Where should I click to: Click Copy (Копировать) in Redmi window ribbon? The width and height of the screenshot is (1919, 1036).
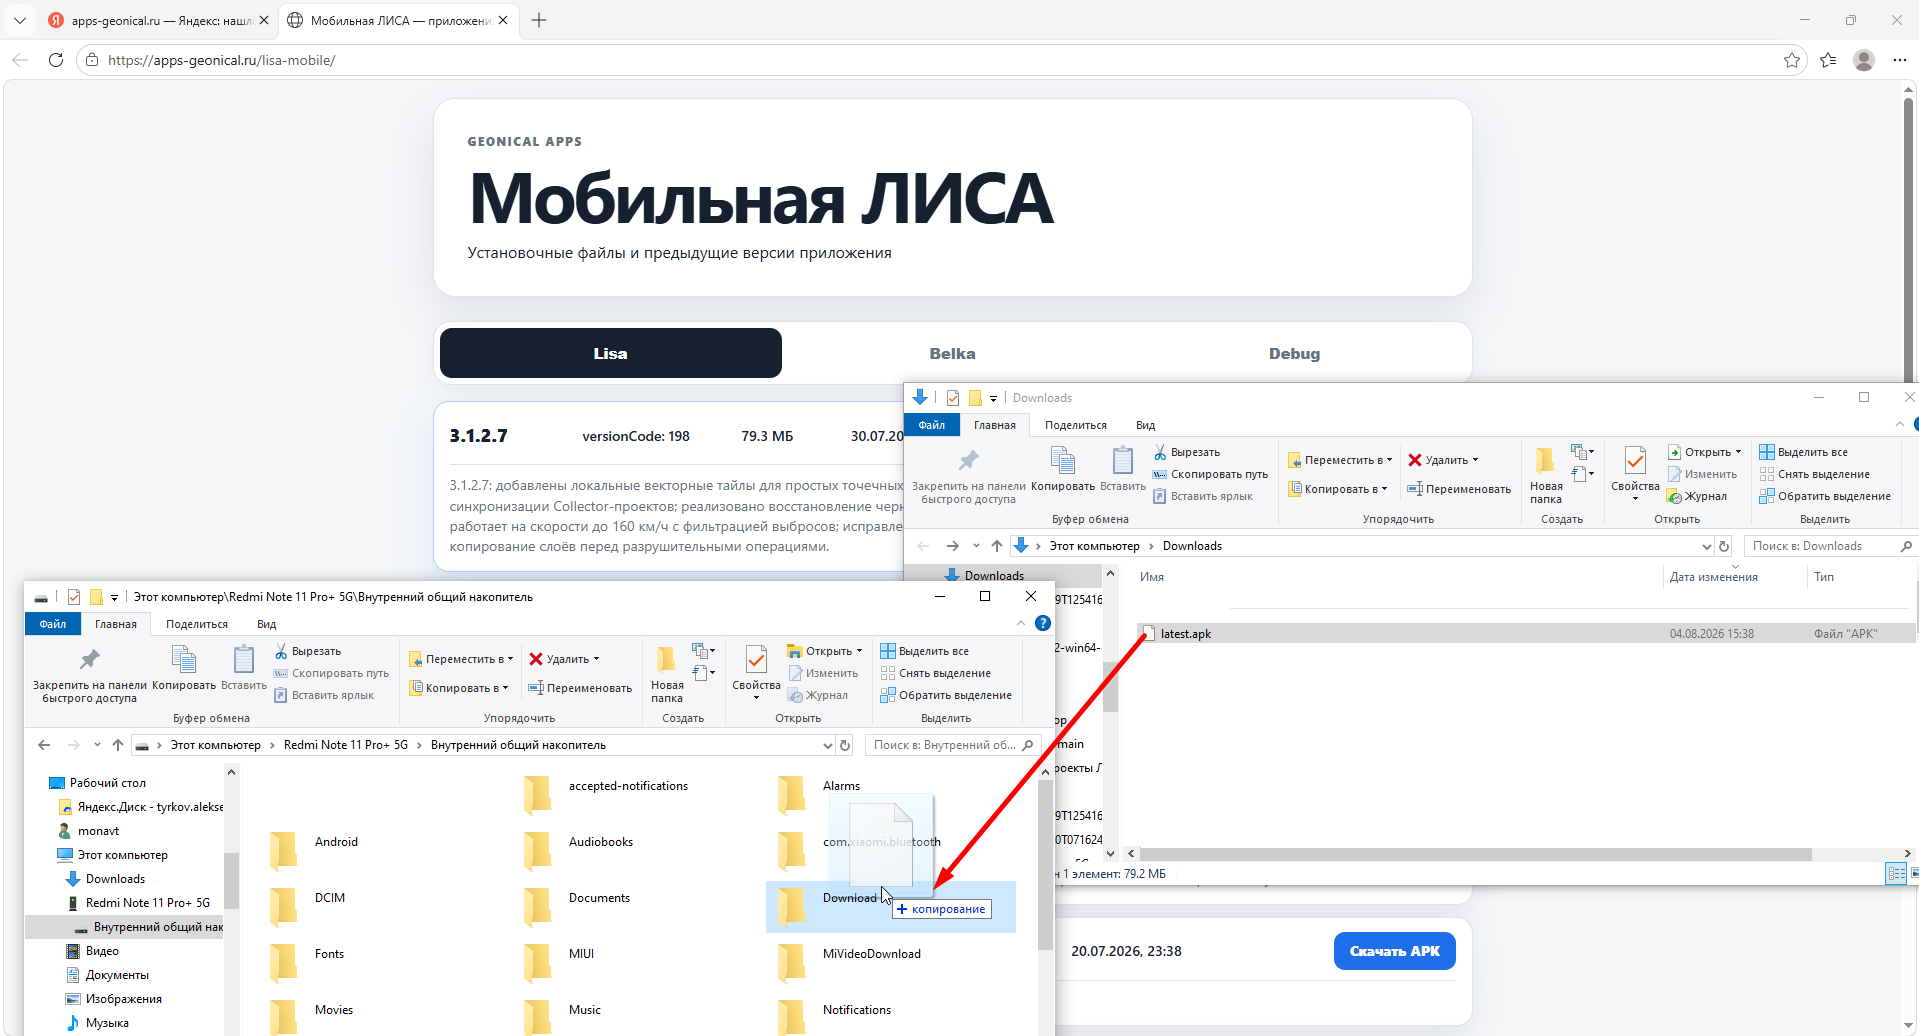(184, 668)
